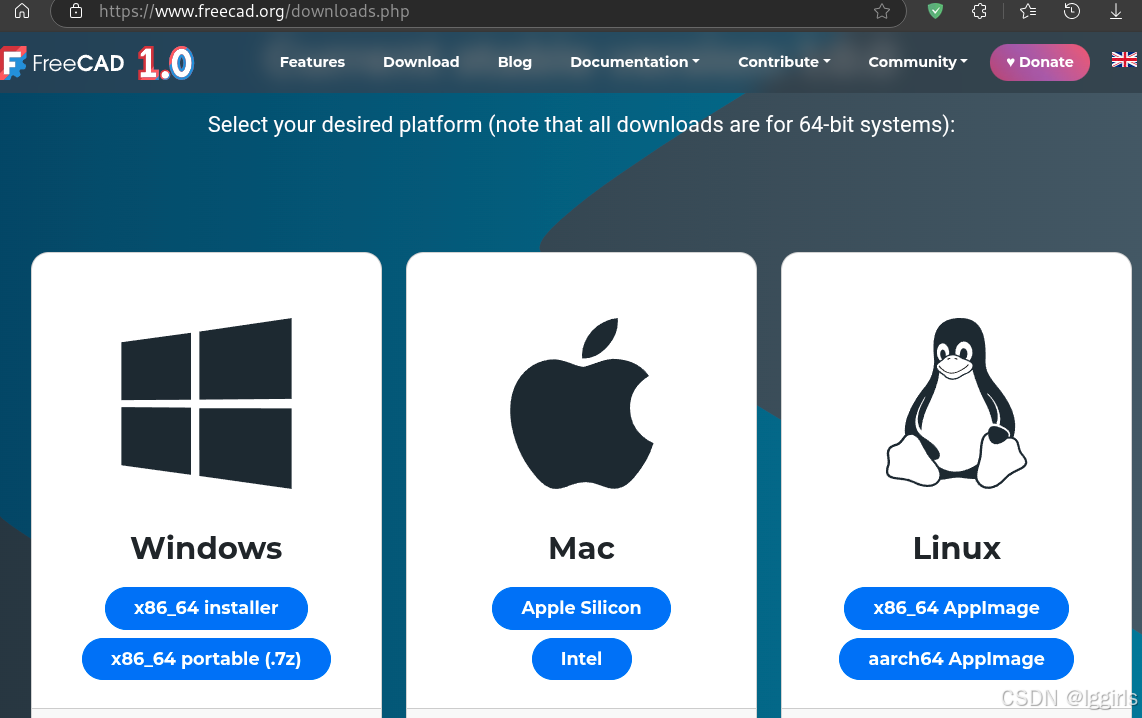Viewport: 1142px width, 718px height.
Task: Click the Apple logo image
Action: (x=581, y=403)
